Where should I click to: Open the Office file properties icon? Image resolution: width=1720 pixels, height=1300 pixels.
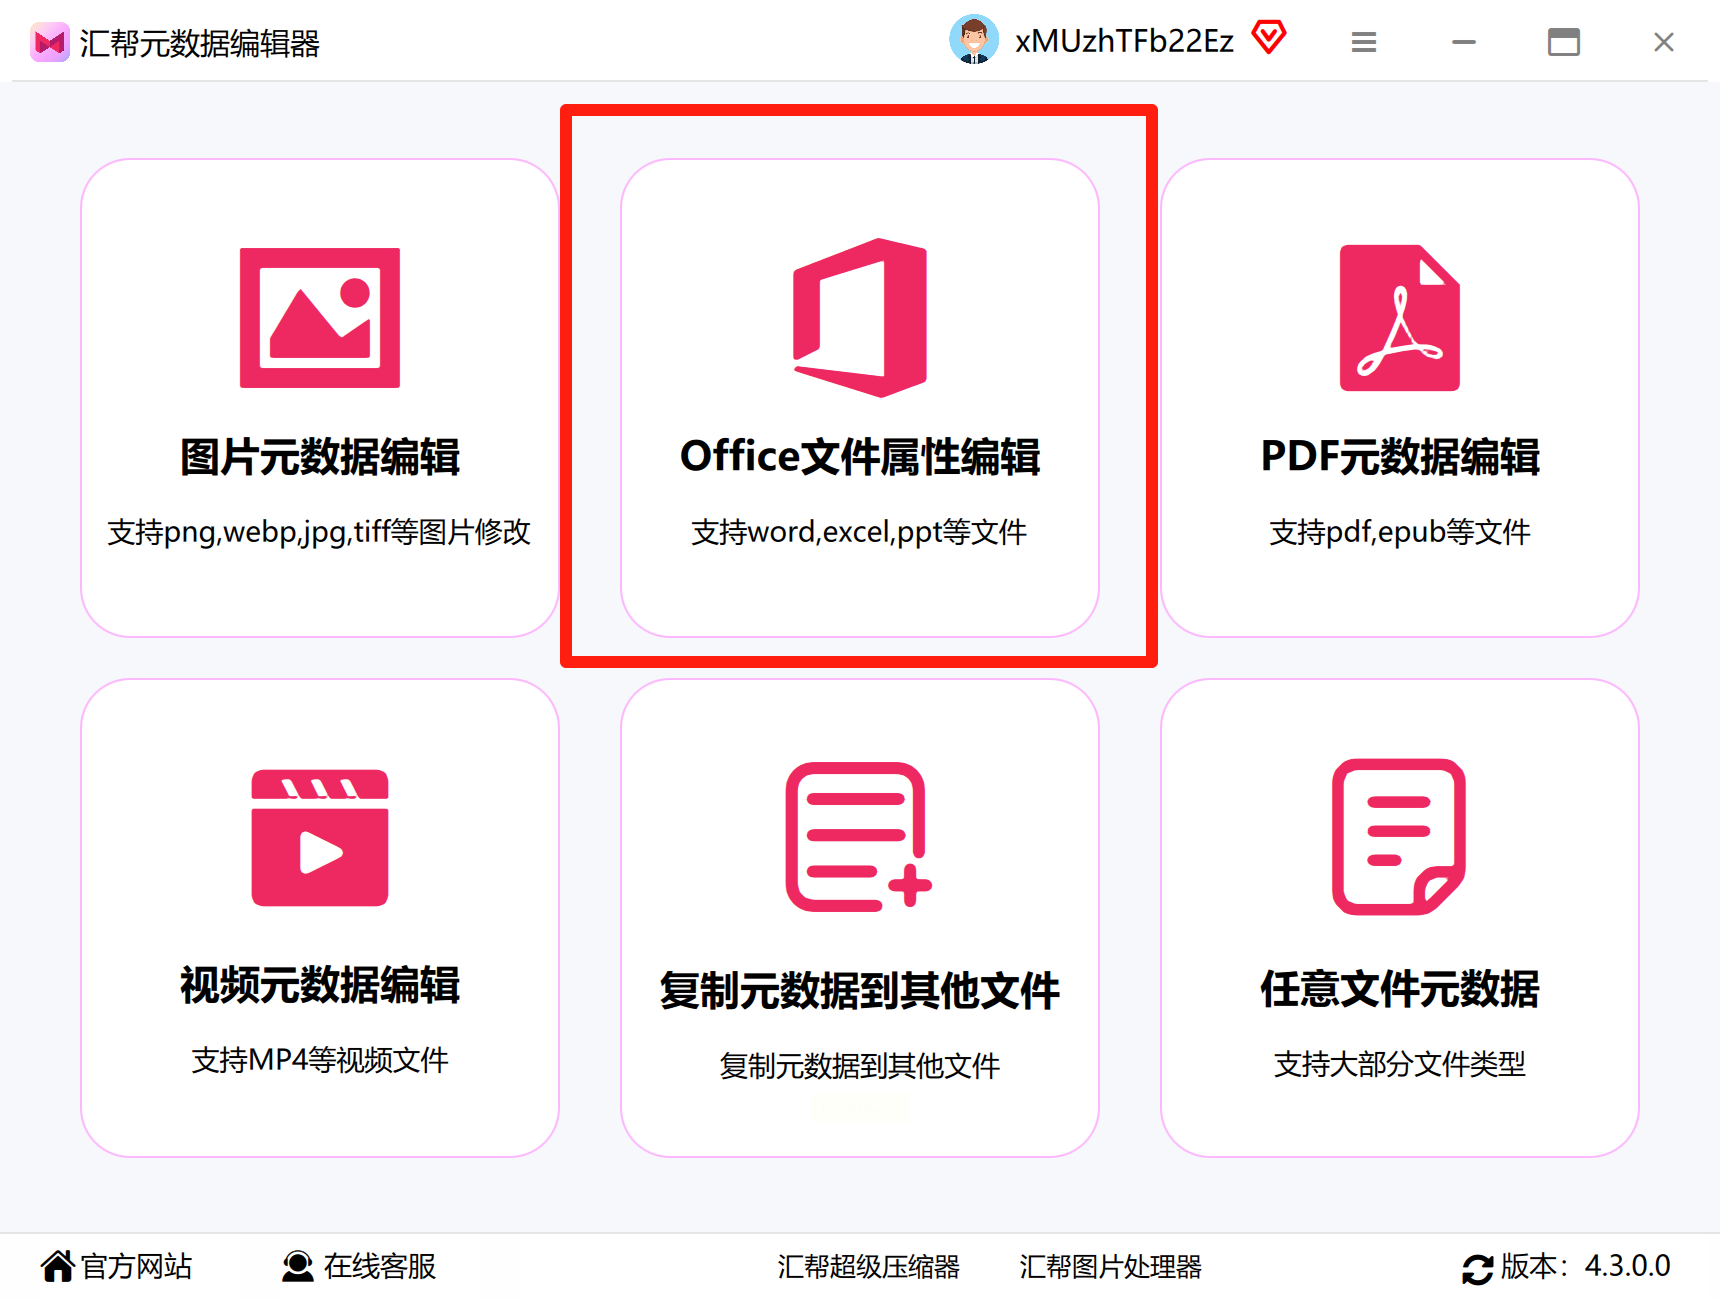click(x=860, y=318)
